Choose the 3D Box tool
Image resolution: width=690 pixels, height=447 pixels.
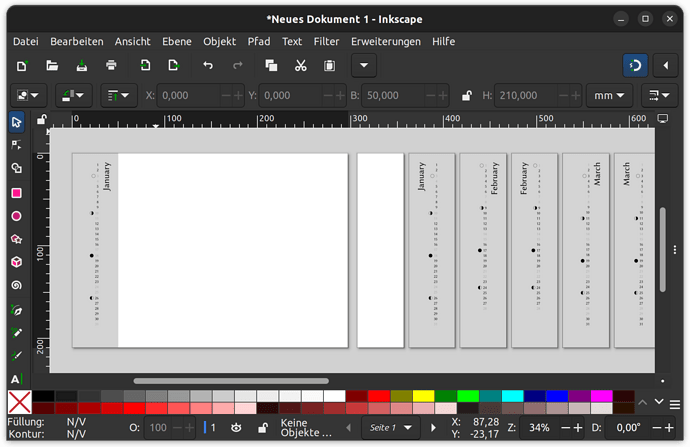(16, 262)
